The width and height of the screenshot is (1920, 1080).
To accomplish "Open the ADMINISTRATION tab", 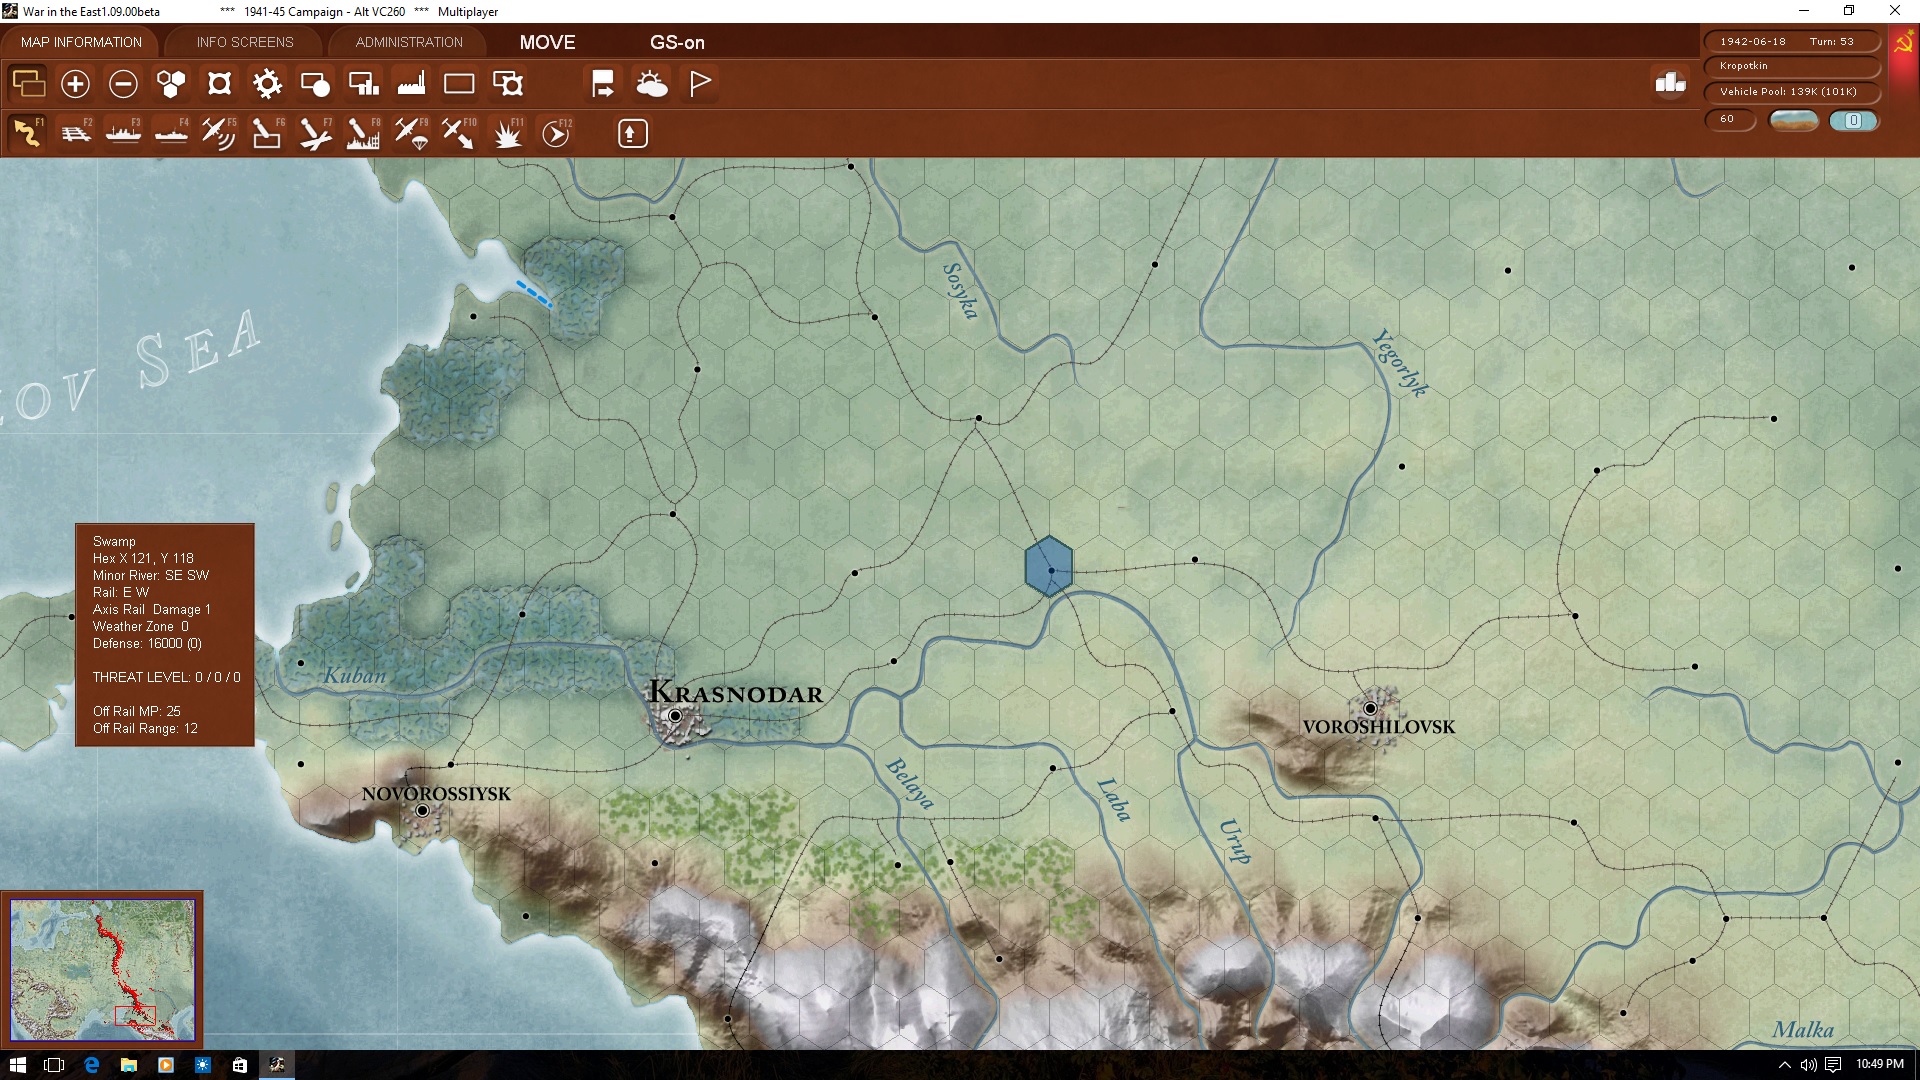I will 409,42.
